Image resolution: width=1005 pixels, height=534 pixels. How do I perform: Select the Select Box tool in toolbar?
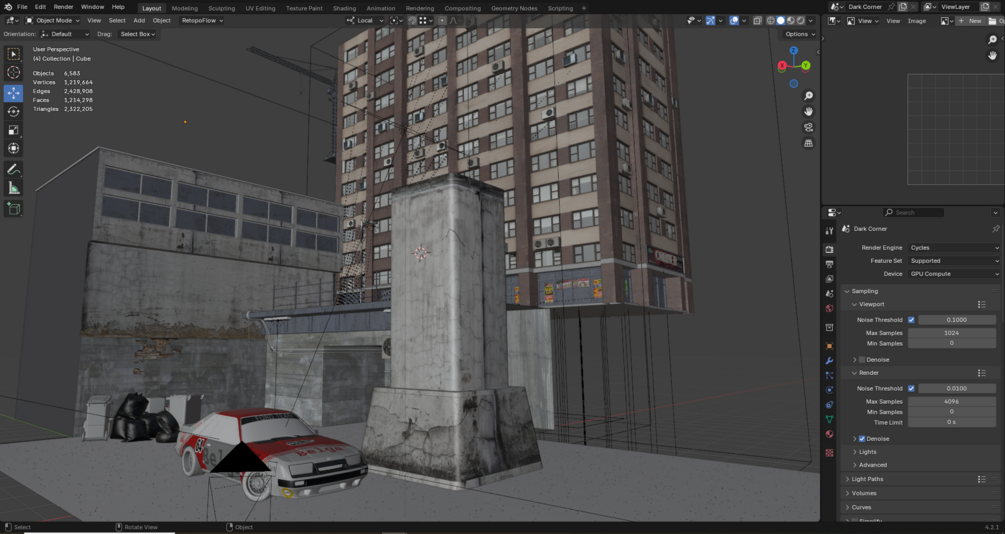13,54
